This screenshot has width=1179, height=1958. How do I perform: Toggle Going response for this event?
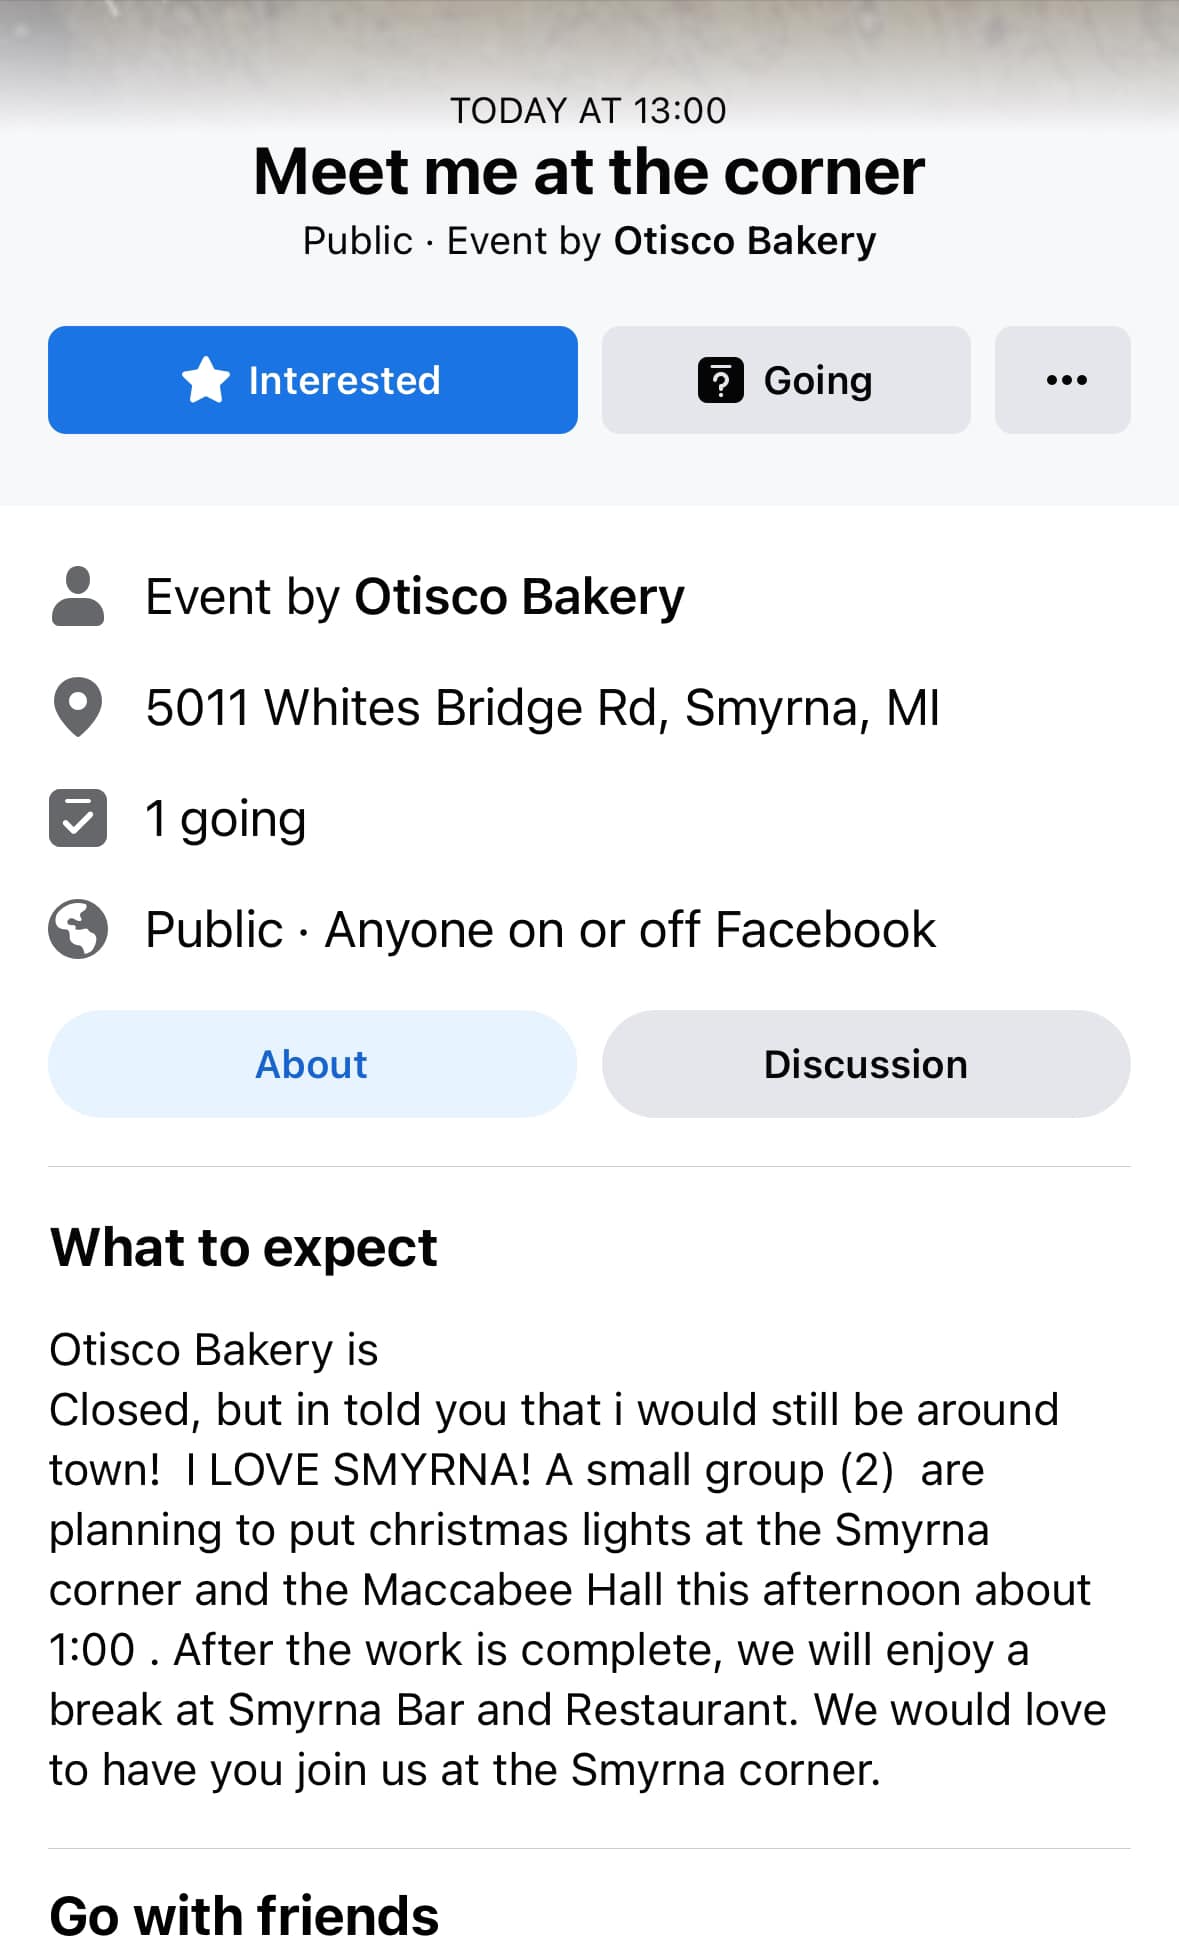[x=786, y=380]
